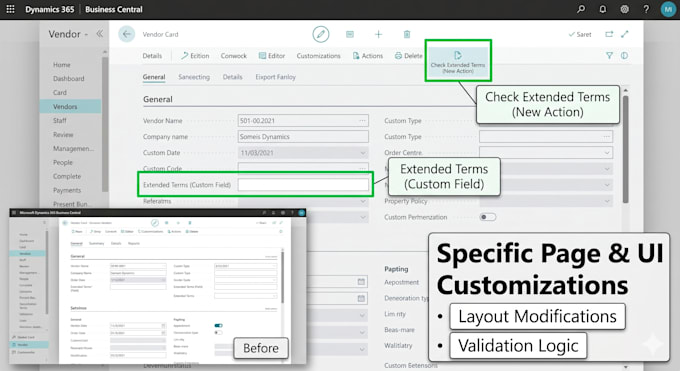Click the Dynamics 365 title
Viewport: 680px width, 371px height.
[x=49, y=9]
